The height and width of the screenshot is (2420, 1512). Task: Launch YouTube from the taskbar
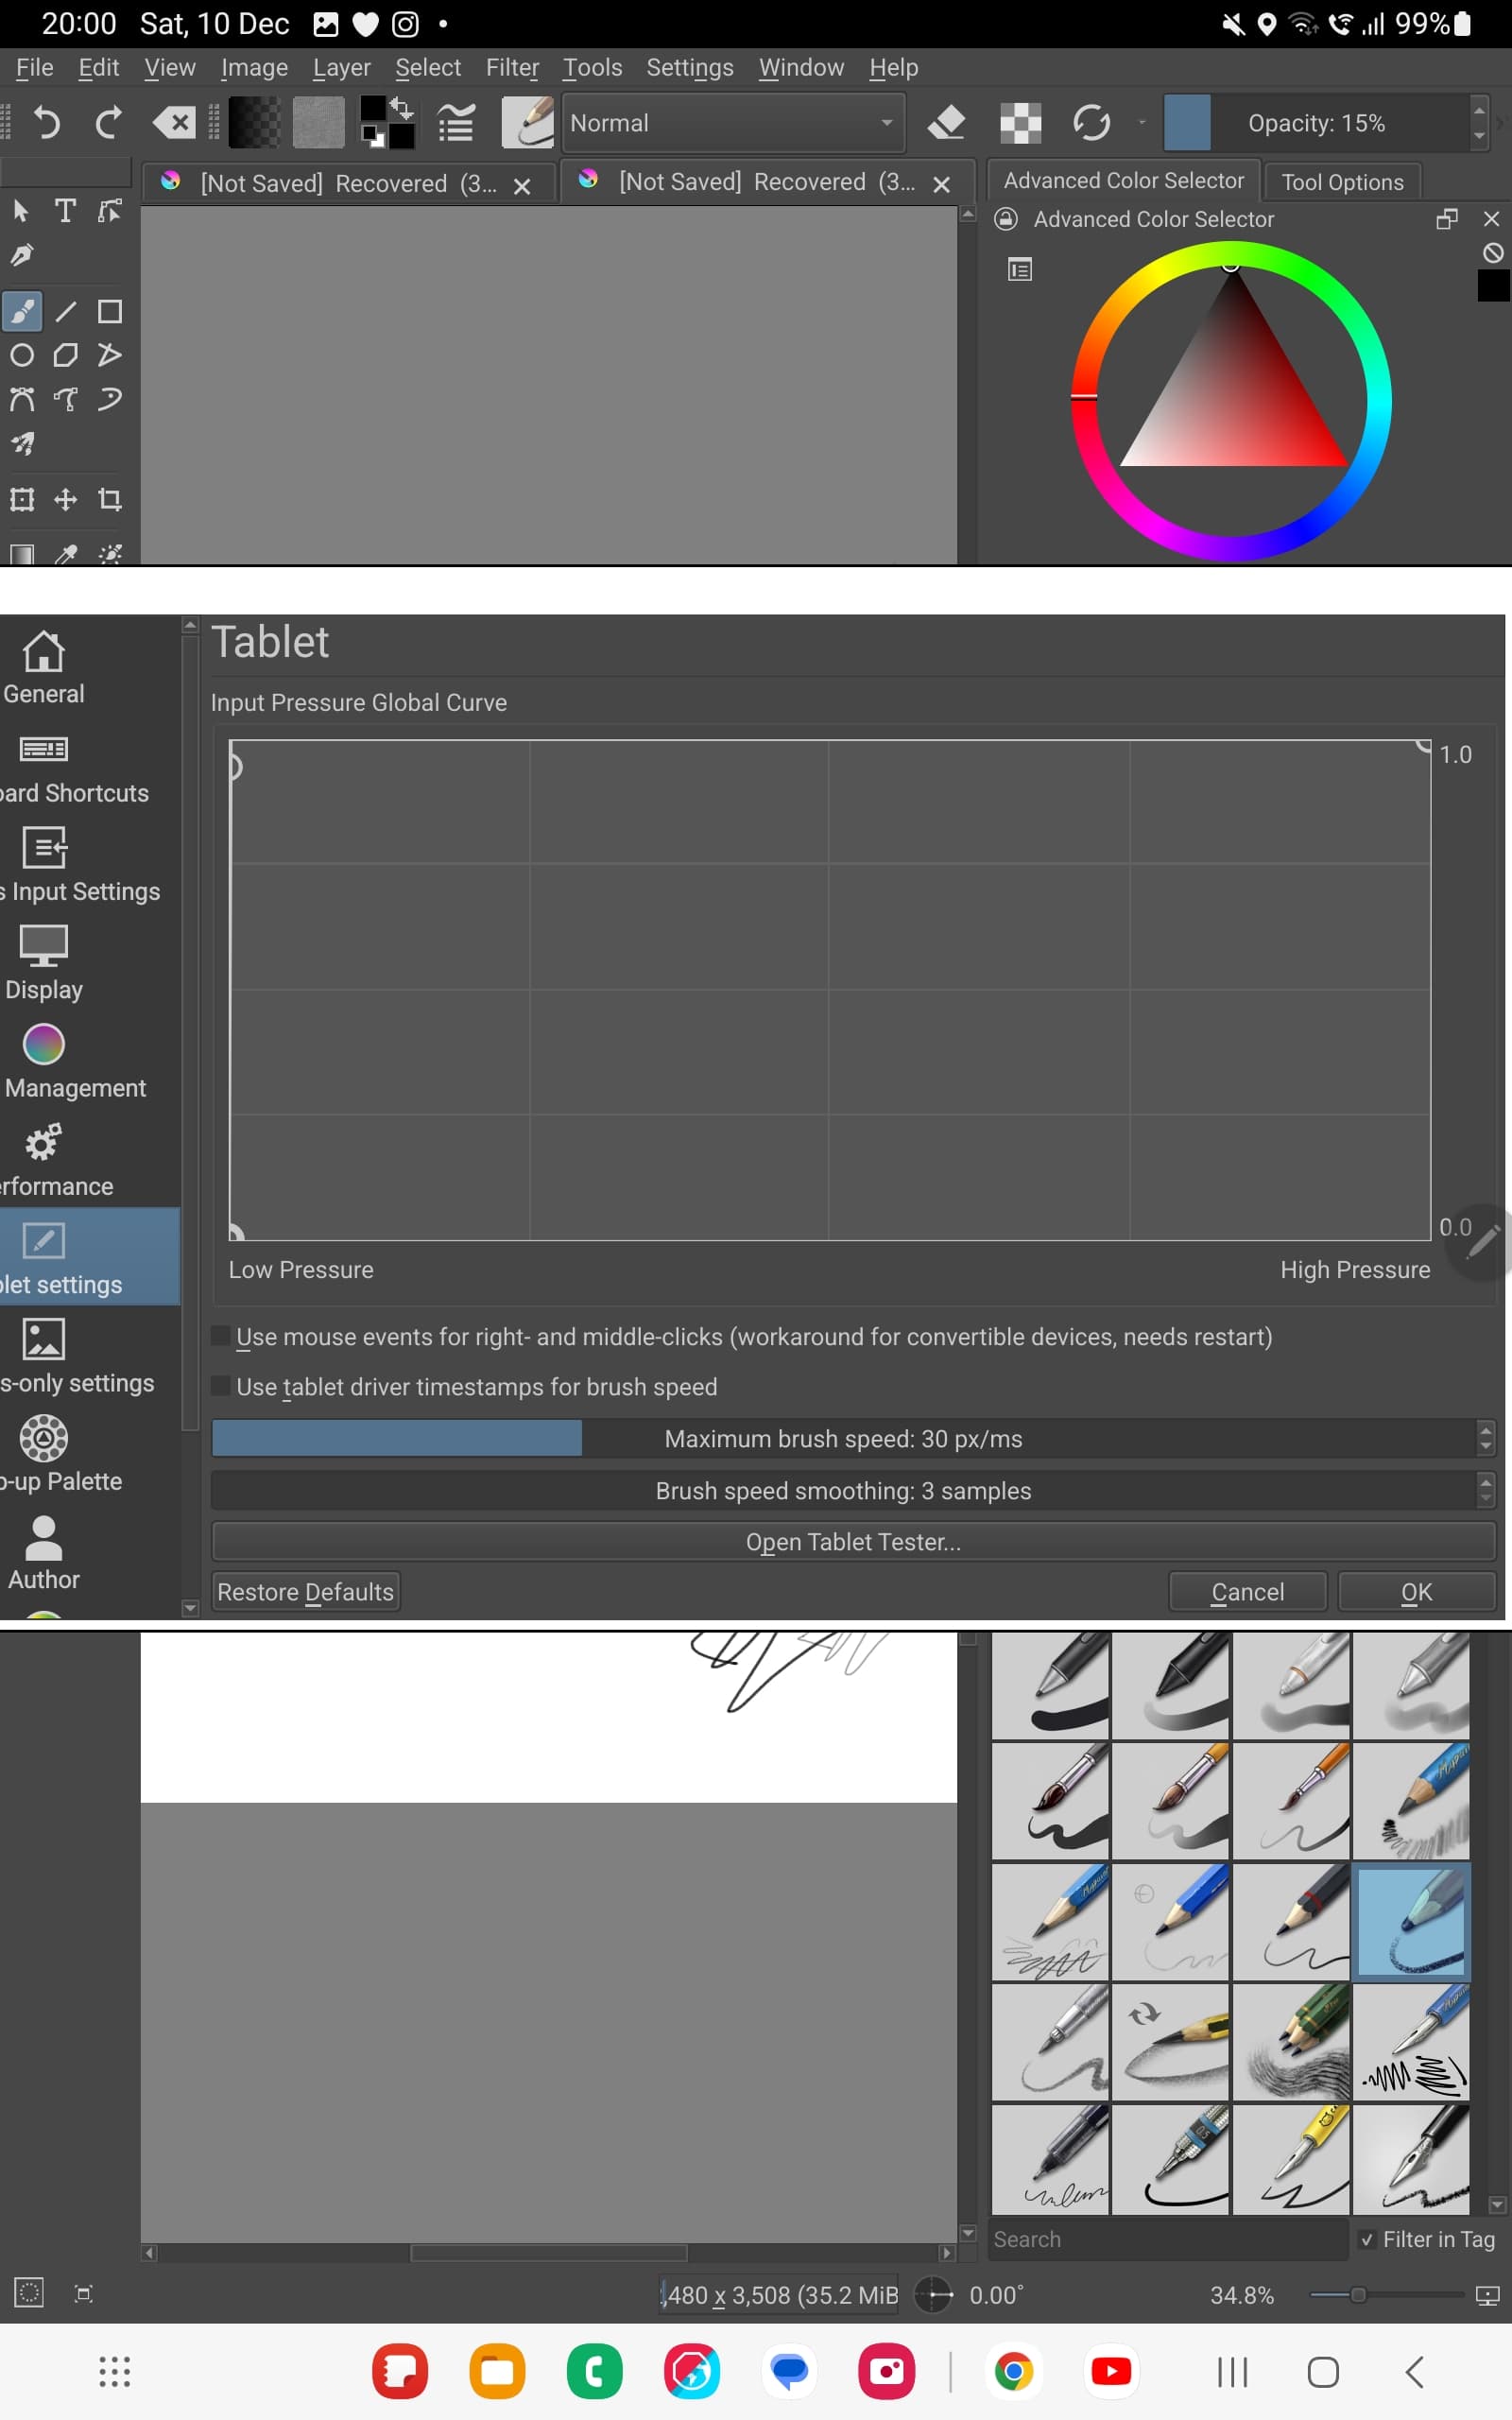coord(1111,2371)
